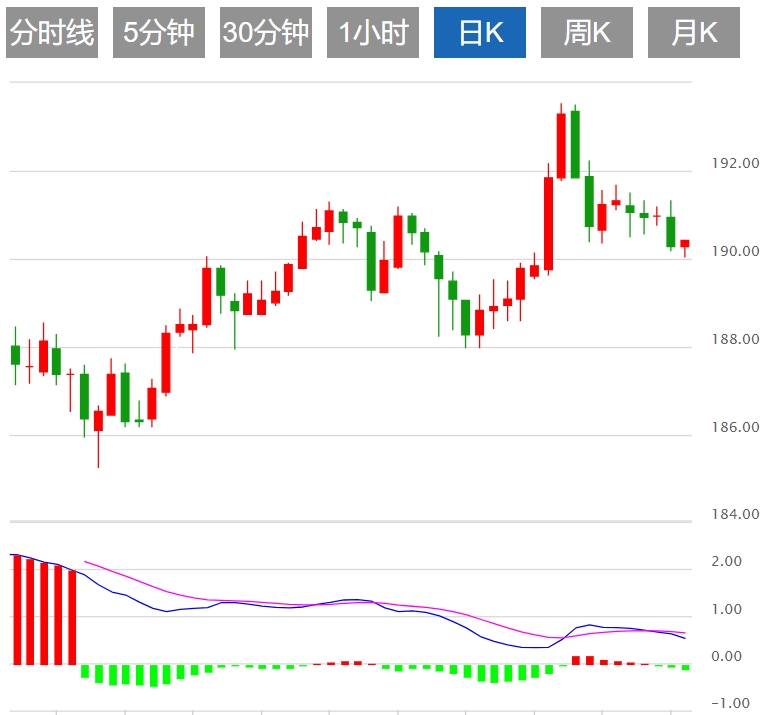Click the 190.00 price axis label
The width and height of the screenshot is (769, 715).
coord(736,251)
